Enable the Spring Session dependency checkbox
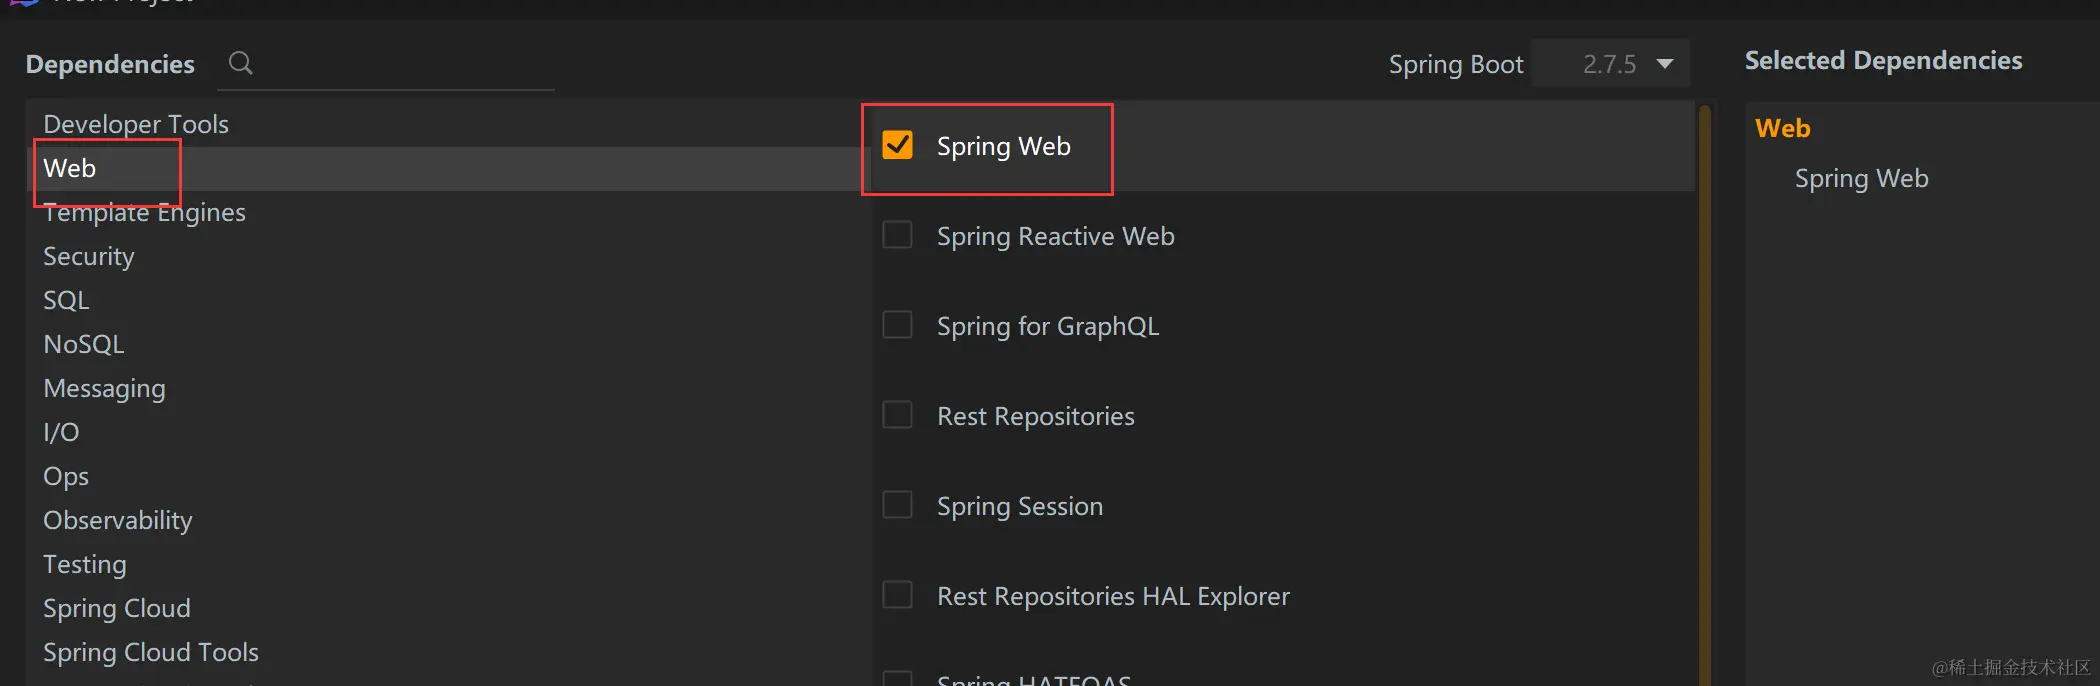The height and width of the screenshot is (686, 2100). point(897,505)
